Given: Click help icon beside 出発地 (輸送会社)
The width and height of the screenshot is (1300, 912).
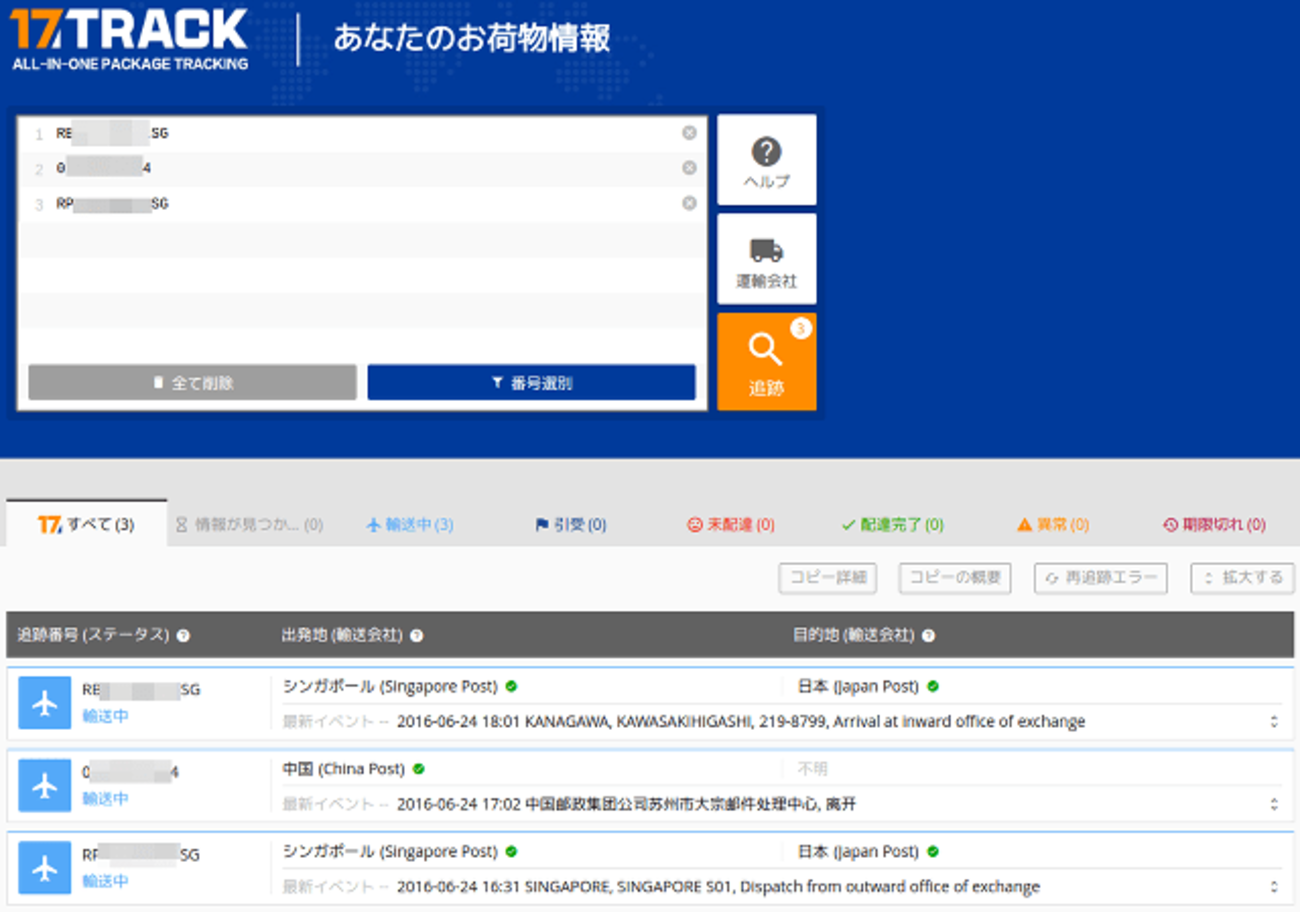Looking at the screenshot, I should pyautogui.click(x=416, y=636).
